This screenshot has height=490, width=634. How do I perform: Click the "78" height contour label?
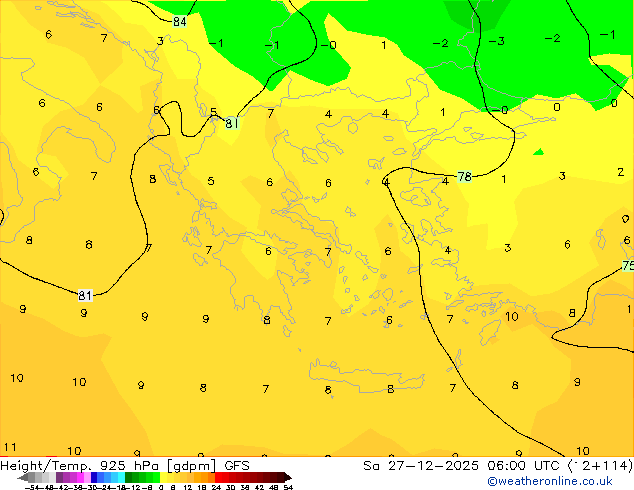click(465, 177)
